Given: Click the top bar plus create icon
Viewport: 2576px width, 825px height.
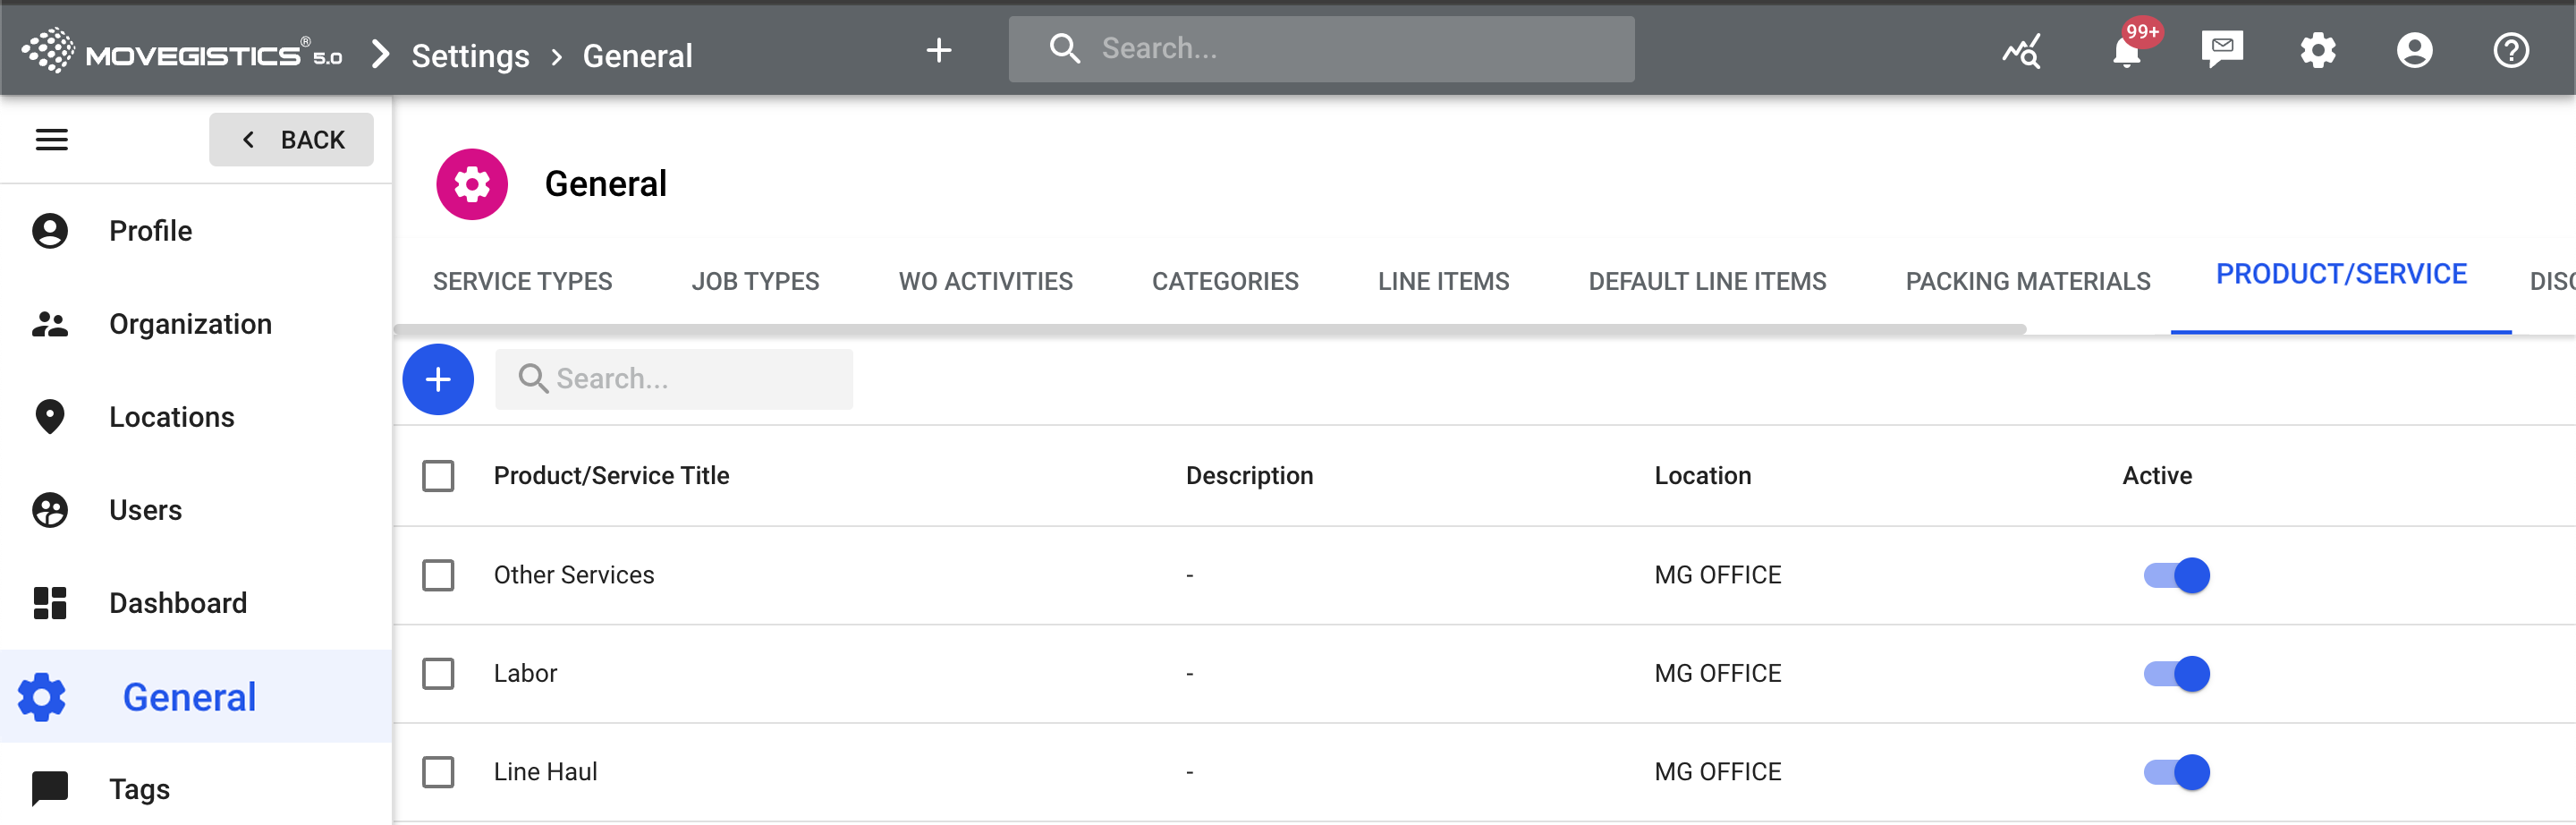Looking at the screenshot, I should coord(938,50).
